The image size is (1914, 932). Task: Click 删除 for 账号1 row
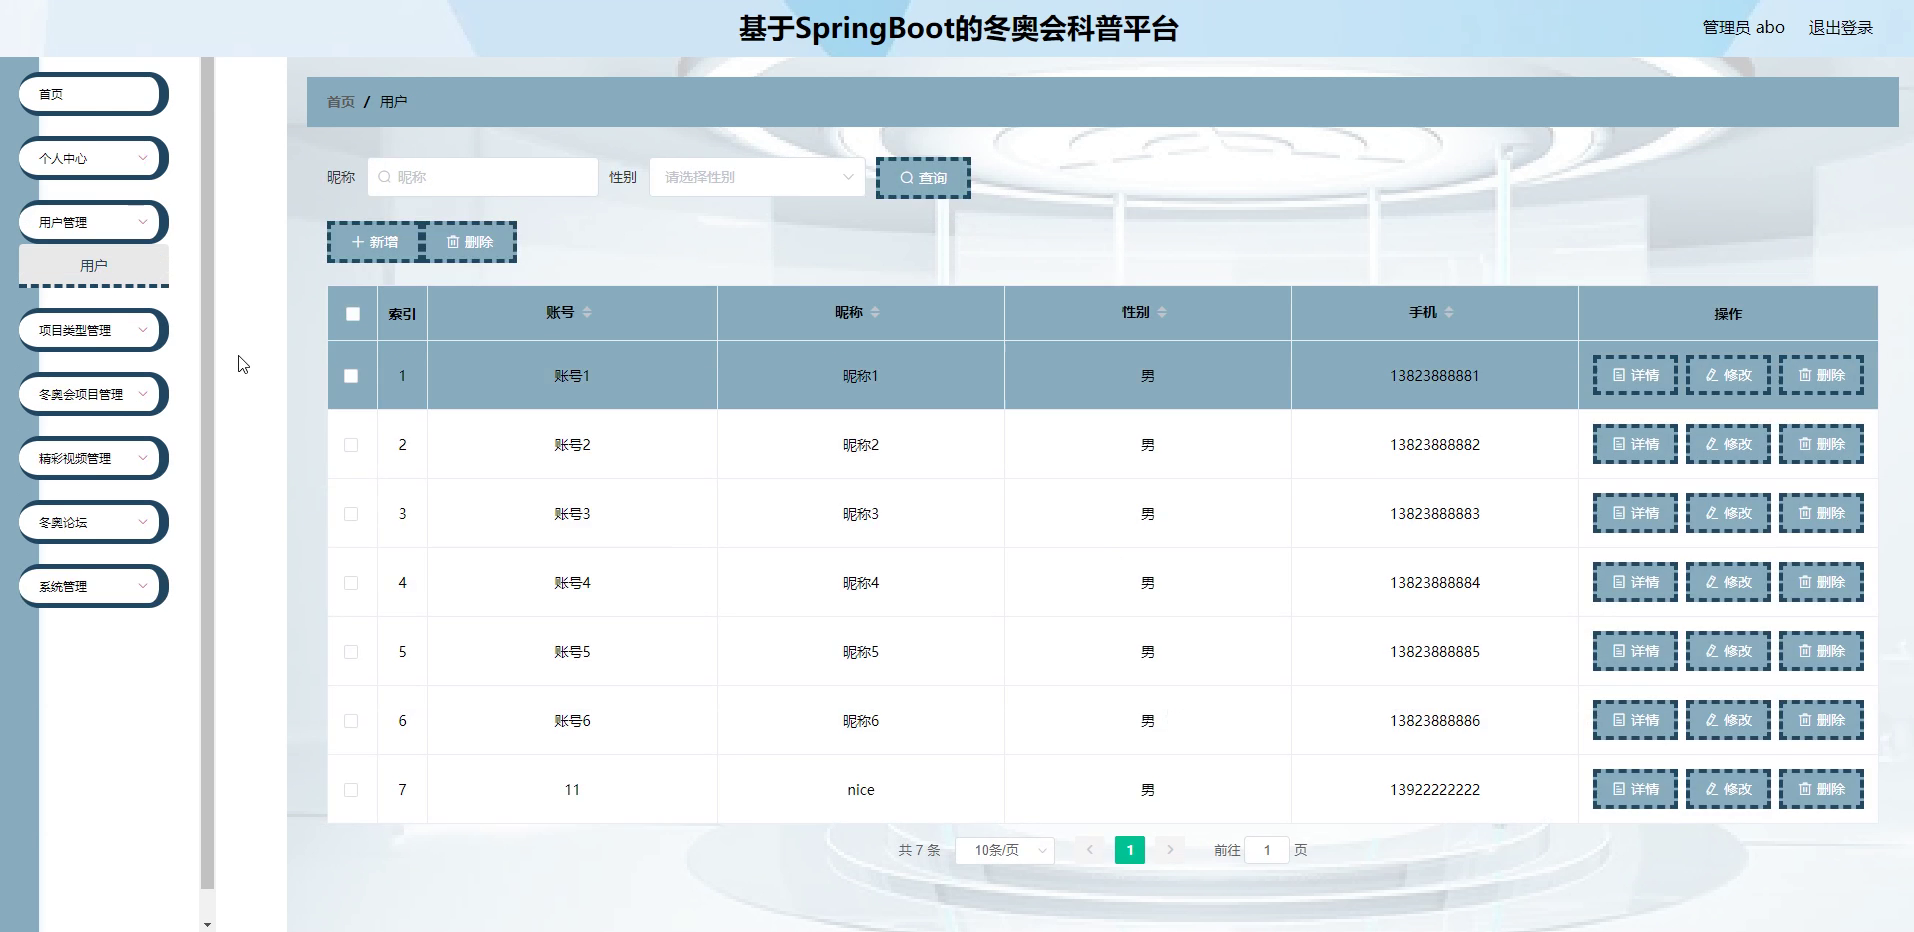[1821, 375]
